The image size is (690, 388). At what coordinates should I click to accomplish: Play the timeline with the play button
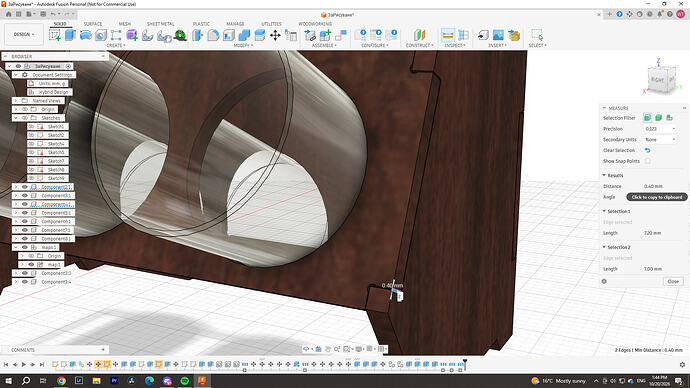click(23, 364)
